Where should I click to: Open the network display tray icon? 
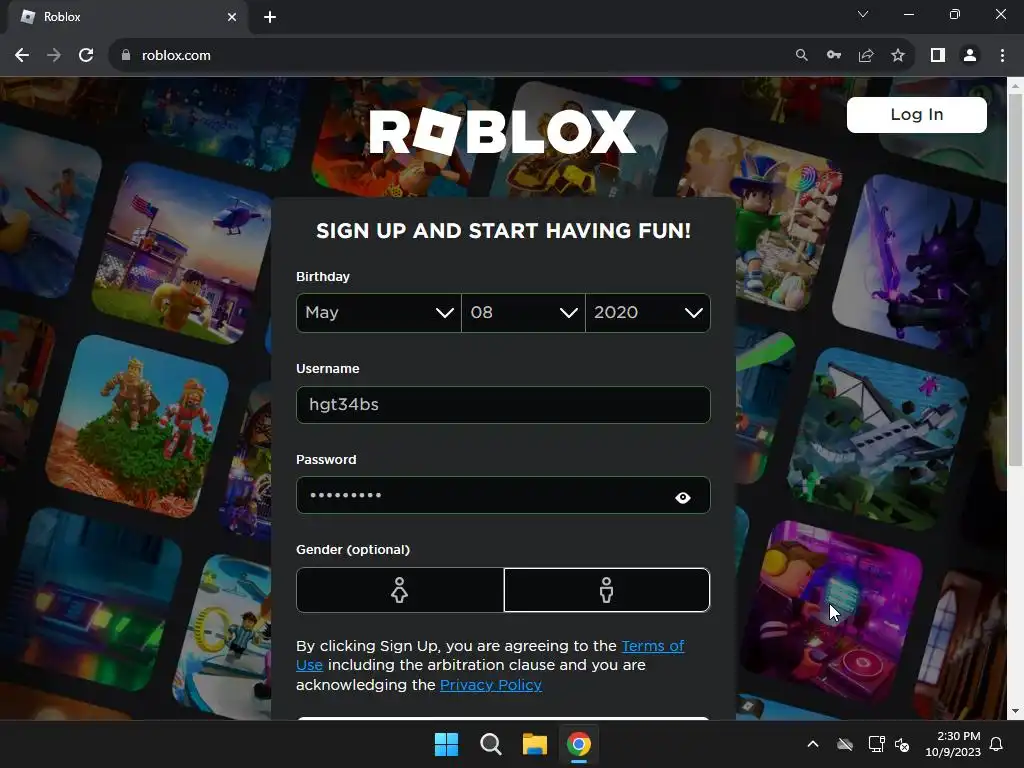(x=876, y=744)
